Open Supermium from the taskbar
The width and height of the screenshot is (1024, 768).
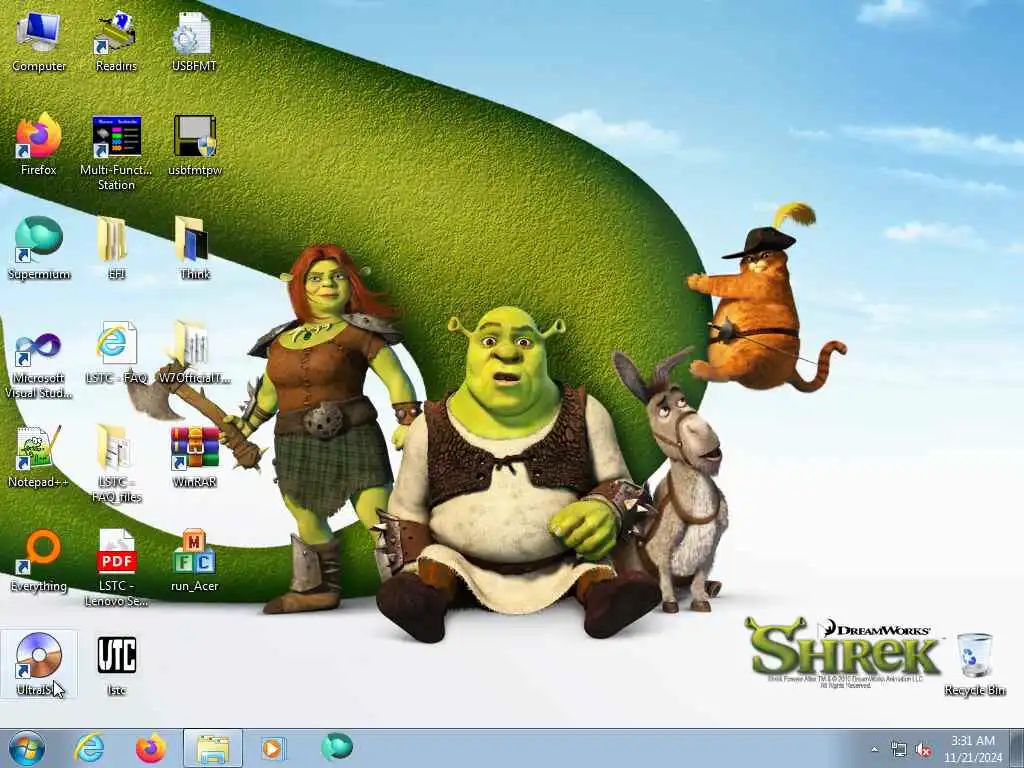336,747
